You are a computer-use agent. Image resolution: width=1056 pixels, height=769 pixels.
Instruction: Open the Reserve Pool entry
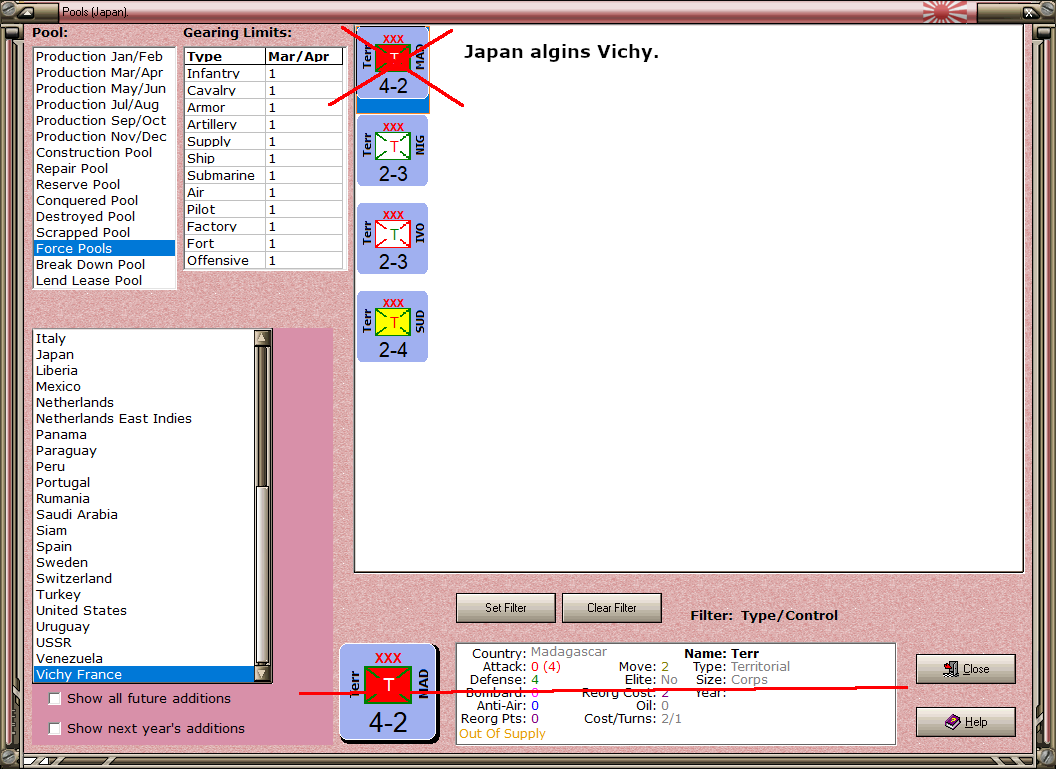click(x=104, y=185)
